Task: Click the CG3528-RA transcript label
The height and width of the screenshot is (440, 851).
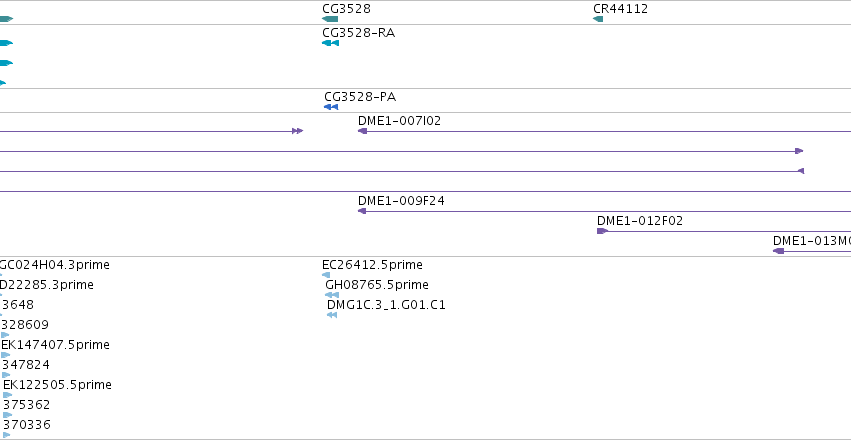Action: (x=359, y=33)
